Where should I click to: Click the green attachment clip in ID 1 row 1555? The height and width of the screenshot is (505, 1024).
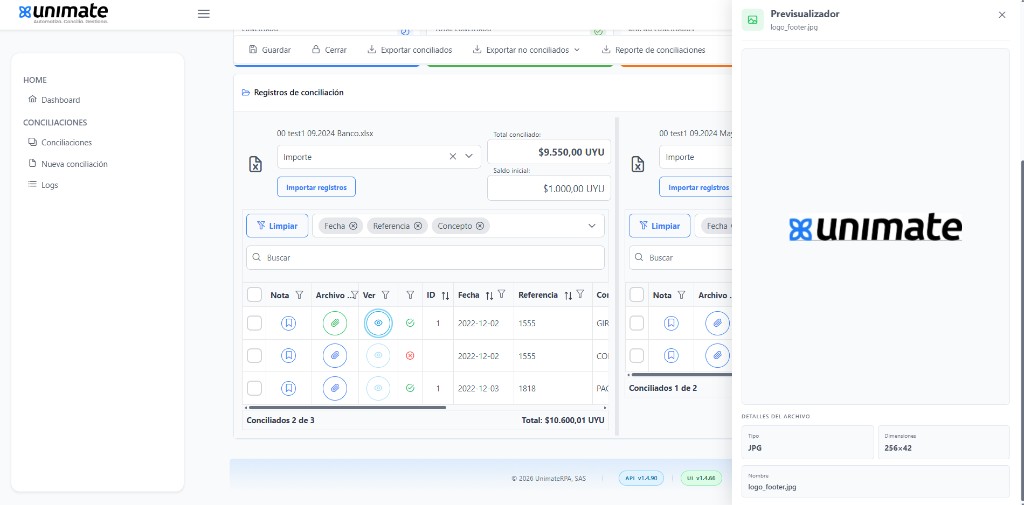[335, 323]
